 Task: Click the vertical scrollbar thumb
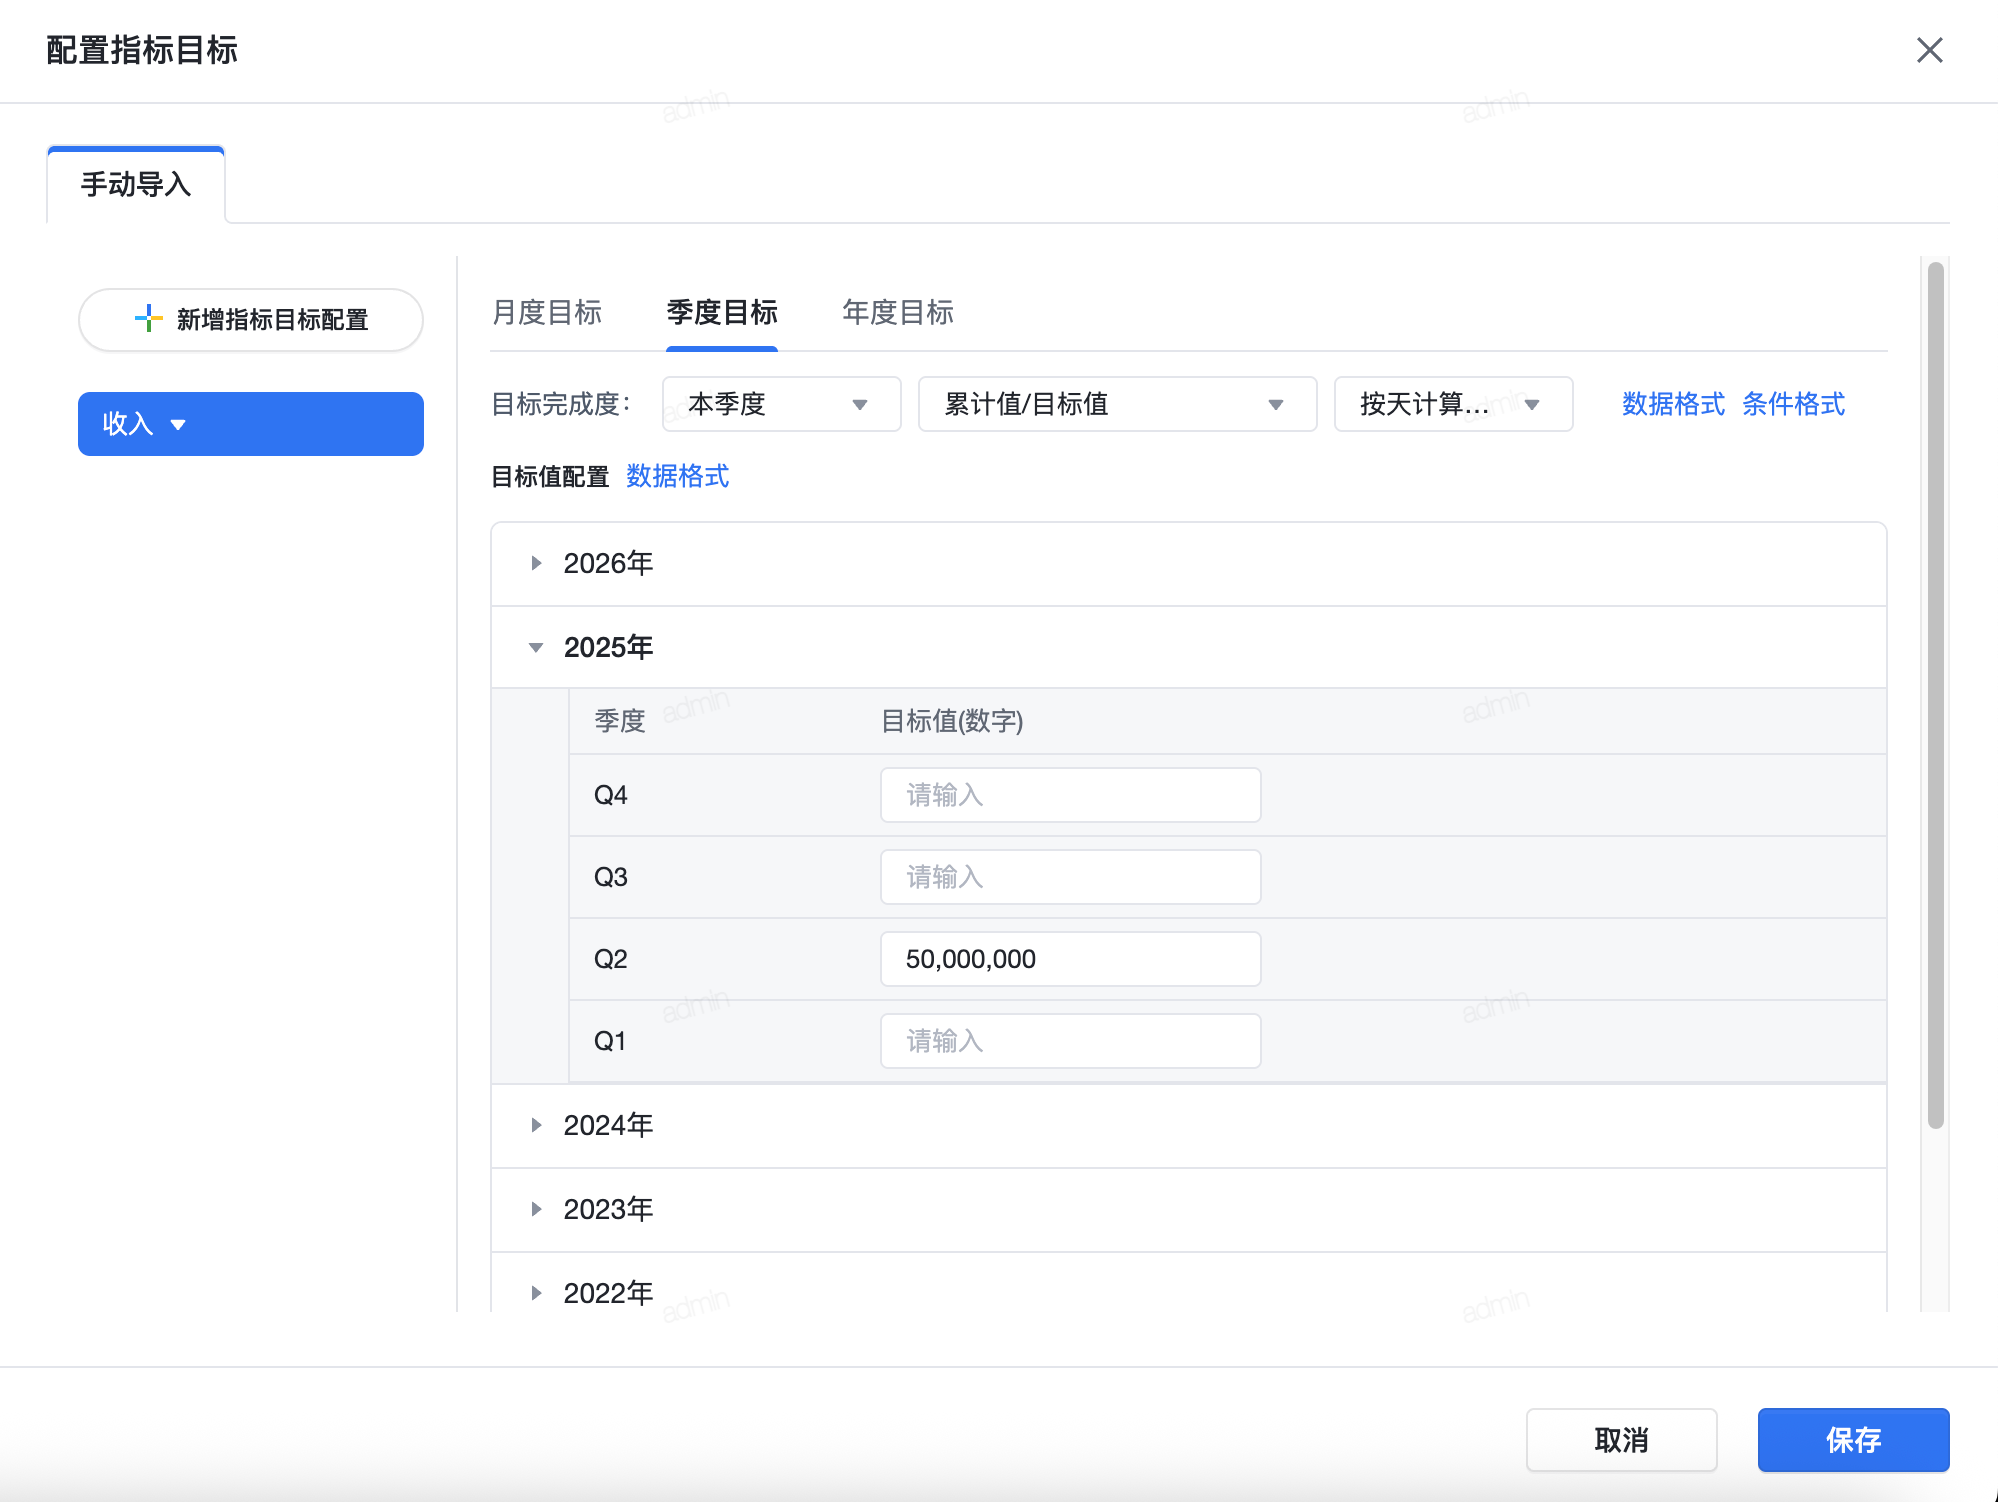(1935, 695)
